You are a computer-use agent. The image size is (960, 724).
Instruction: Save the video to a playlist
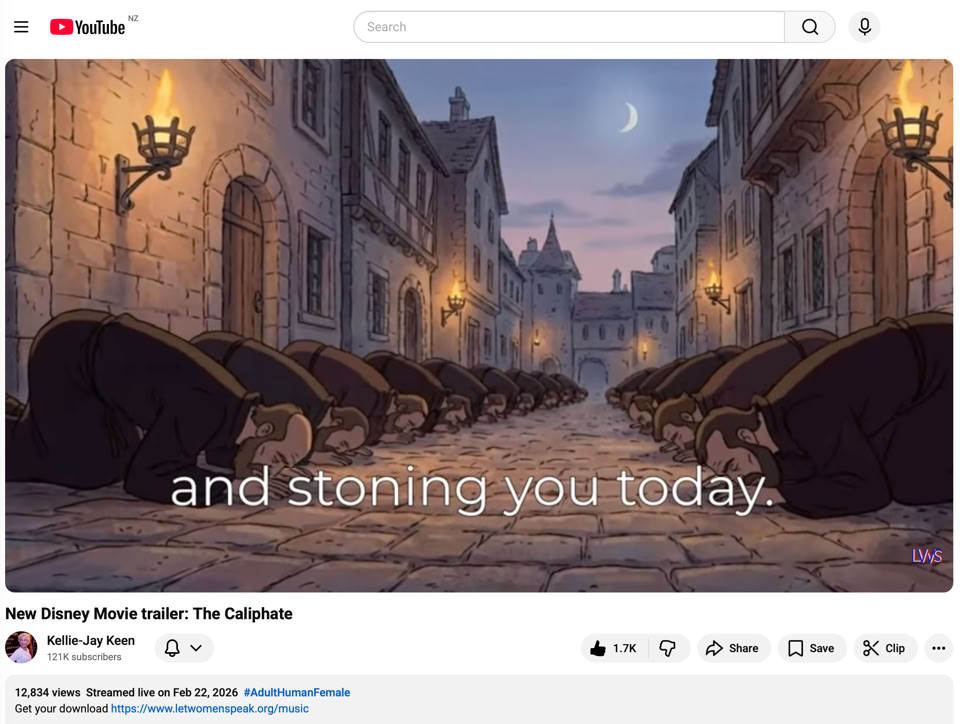point(811,648)
